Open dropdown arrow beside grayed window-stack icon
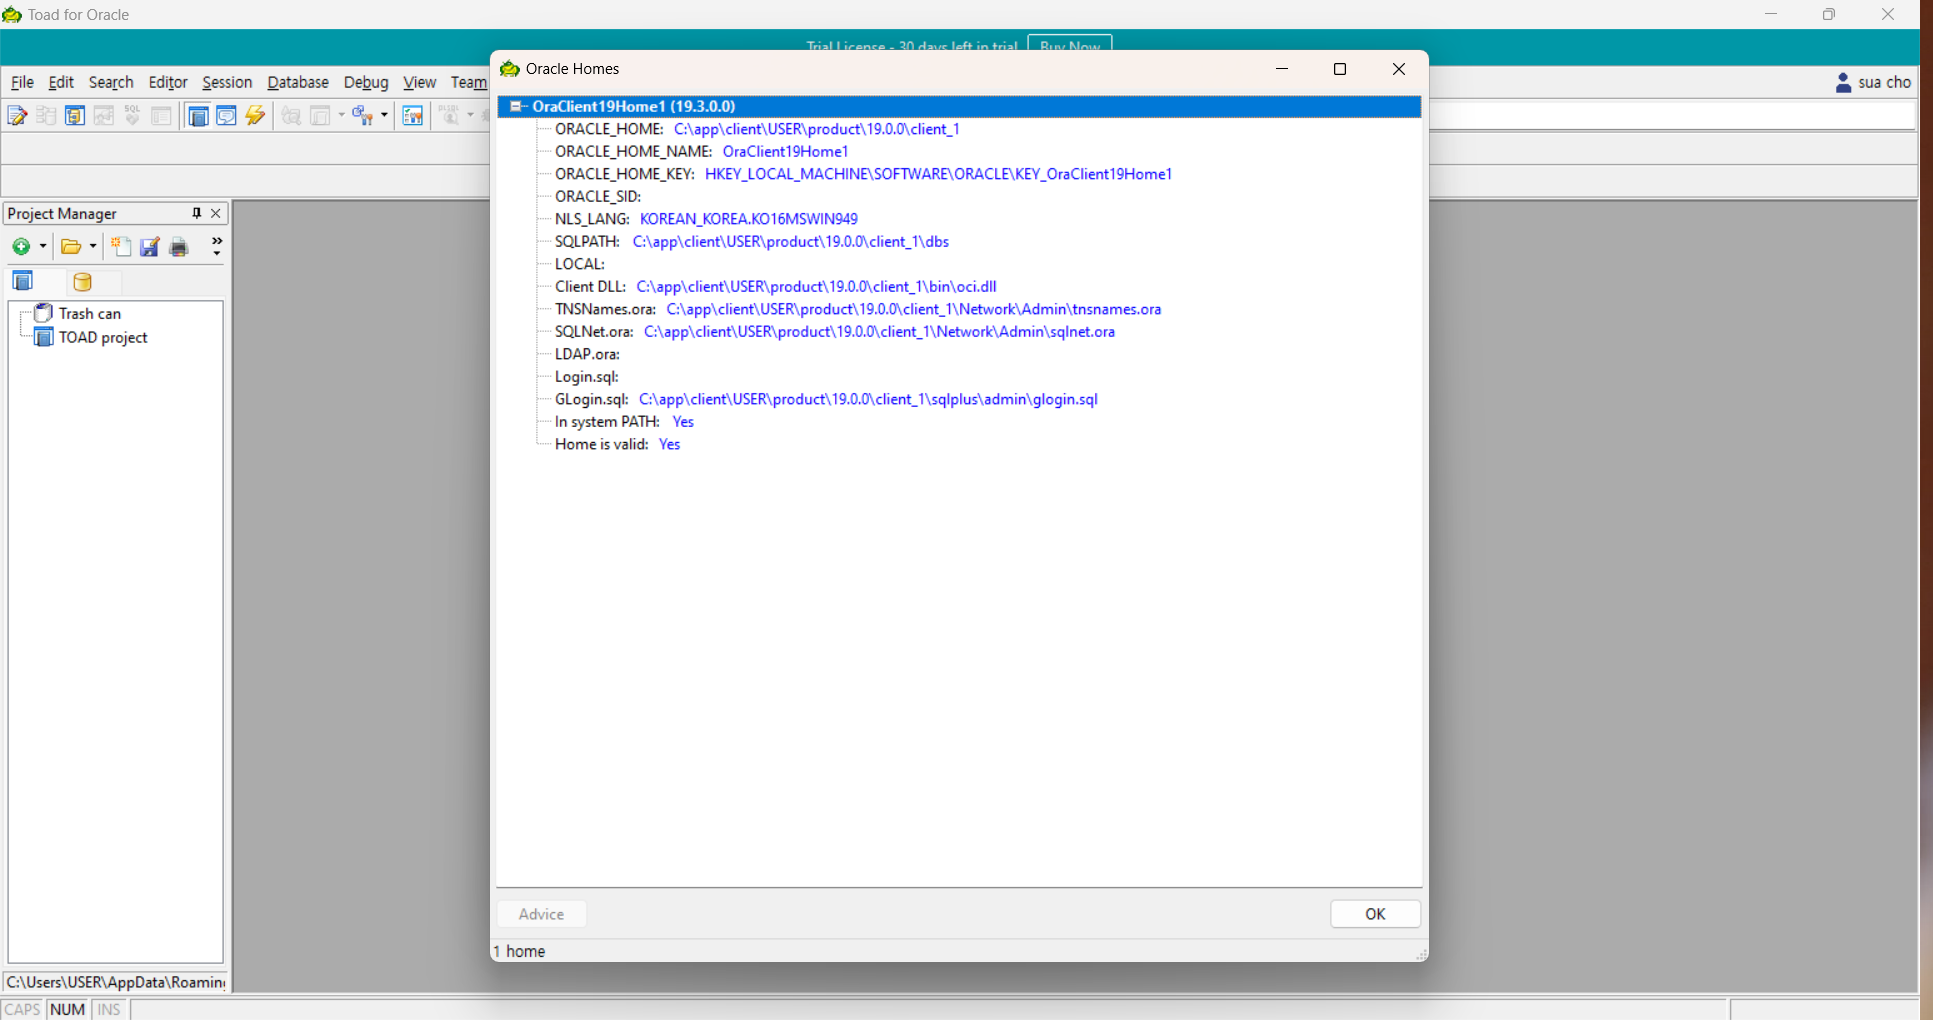 pyautogui.click(x=341, y=116)
